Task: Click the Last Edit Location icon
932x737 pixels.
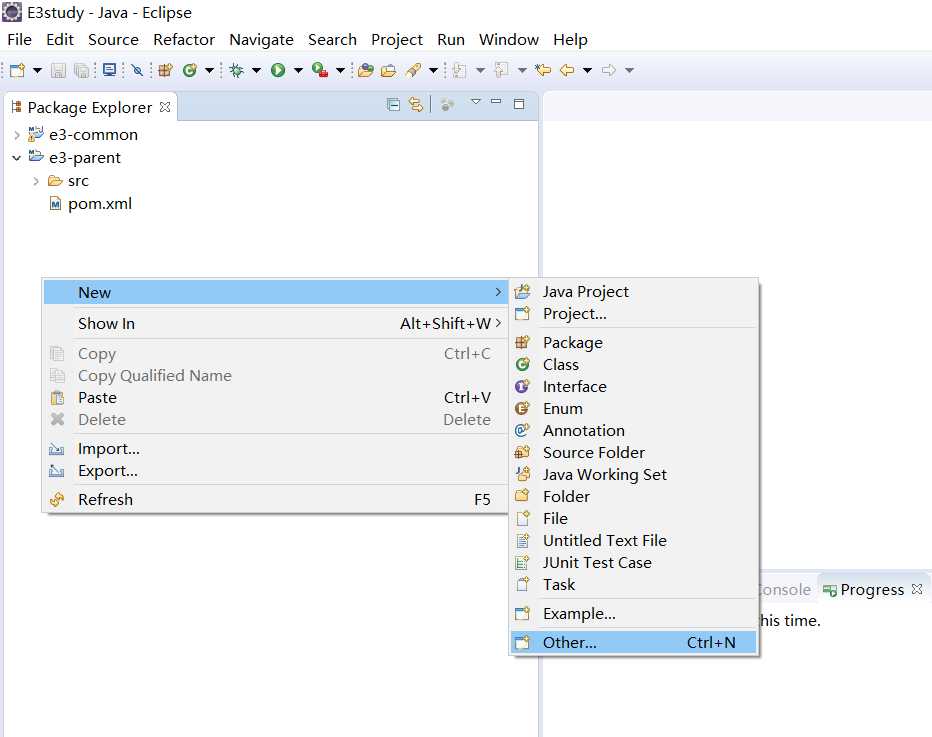Action: [543, 70]
